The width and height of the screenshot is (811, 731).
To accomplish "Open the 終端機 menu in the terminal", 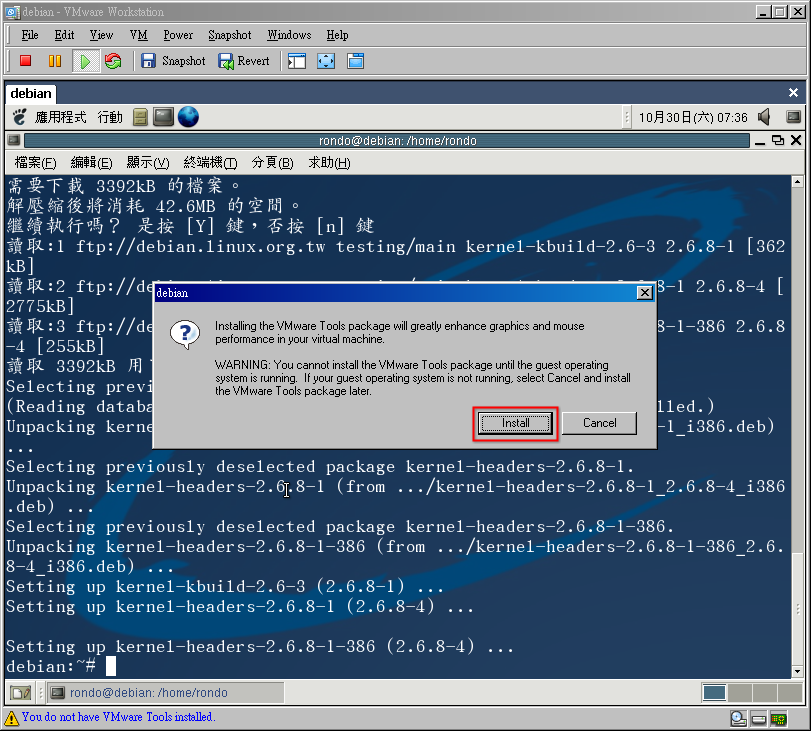I will click(210, 163).
